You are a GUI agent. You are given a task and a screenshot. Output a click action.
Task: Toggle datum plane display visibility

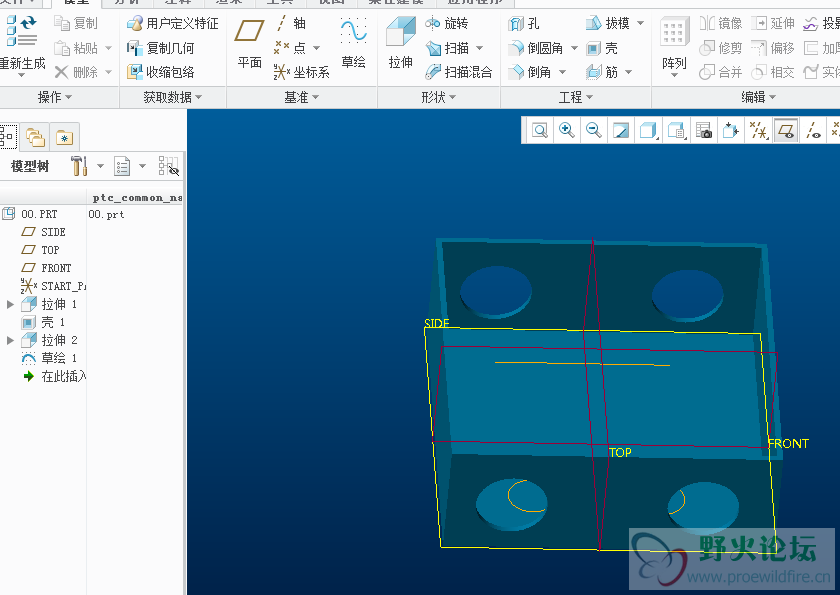pyautogui.click(x=786, y=130)
